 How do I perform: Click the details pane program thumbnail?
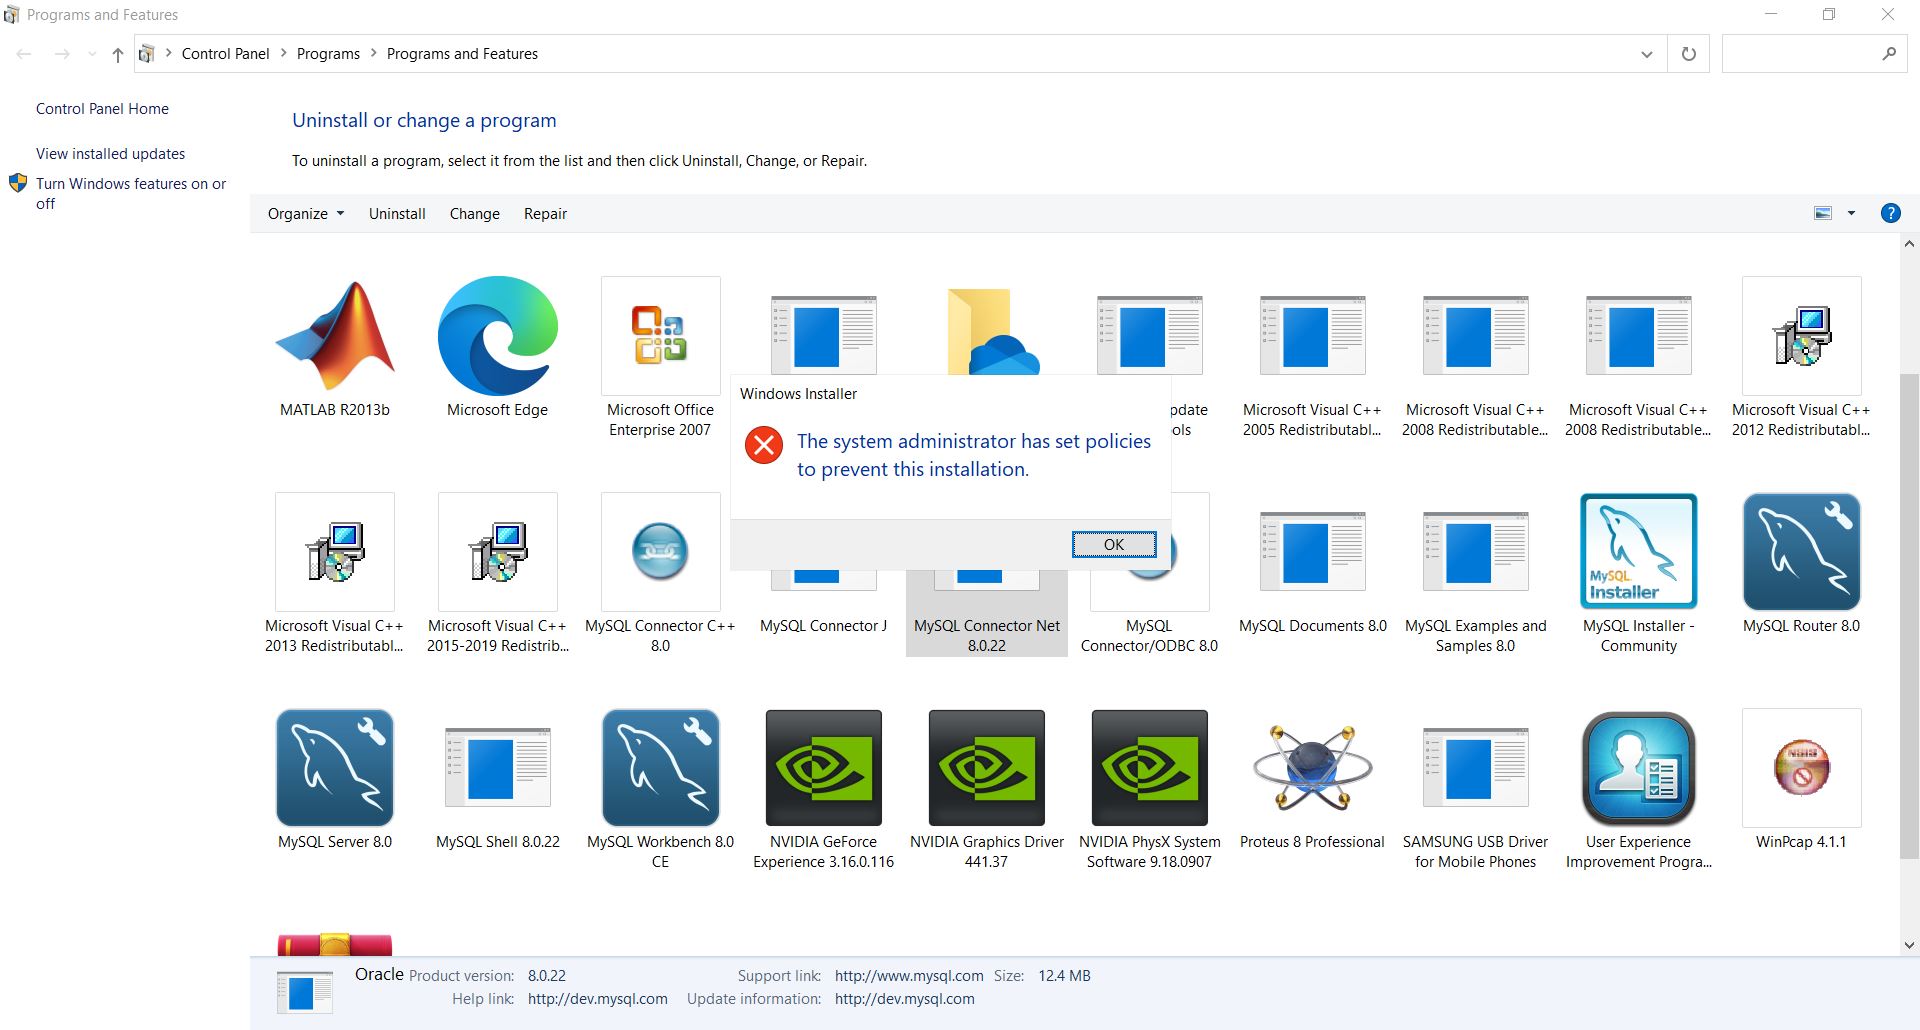[x=304, y=993]
